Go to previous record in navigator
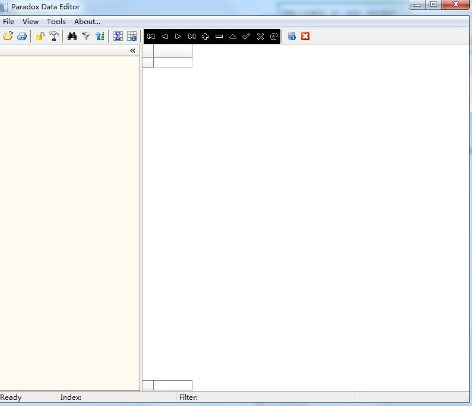This screenshot has height=406, width=472. click(x=165, y=36)
